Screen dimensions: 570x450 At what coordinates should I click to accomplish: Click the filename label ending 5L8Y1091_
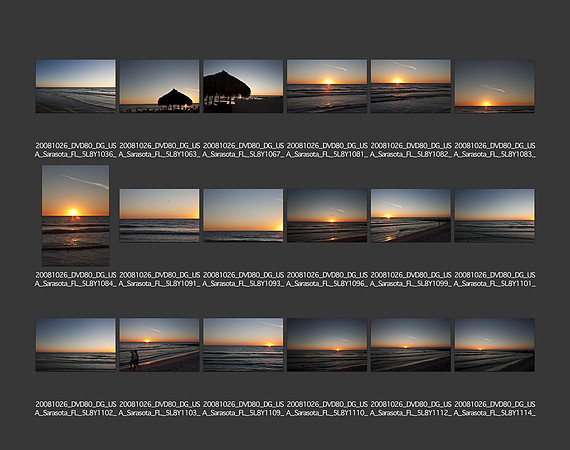pyautogui.click(x=159, y=279)
